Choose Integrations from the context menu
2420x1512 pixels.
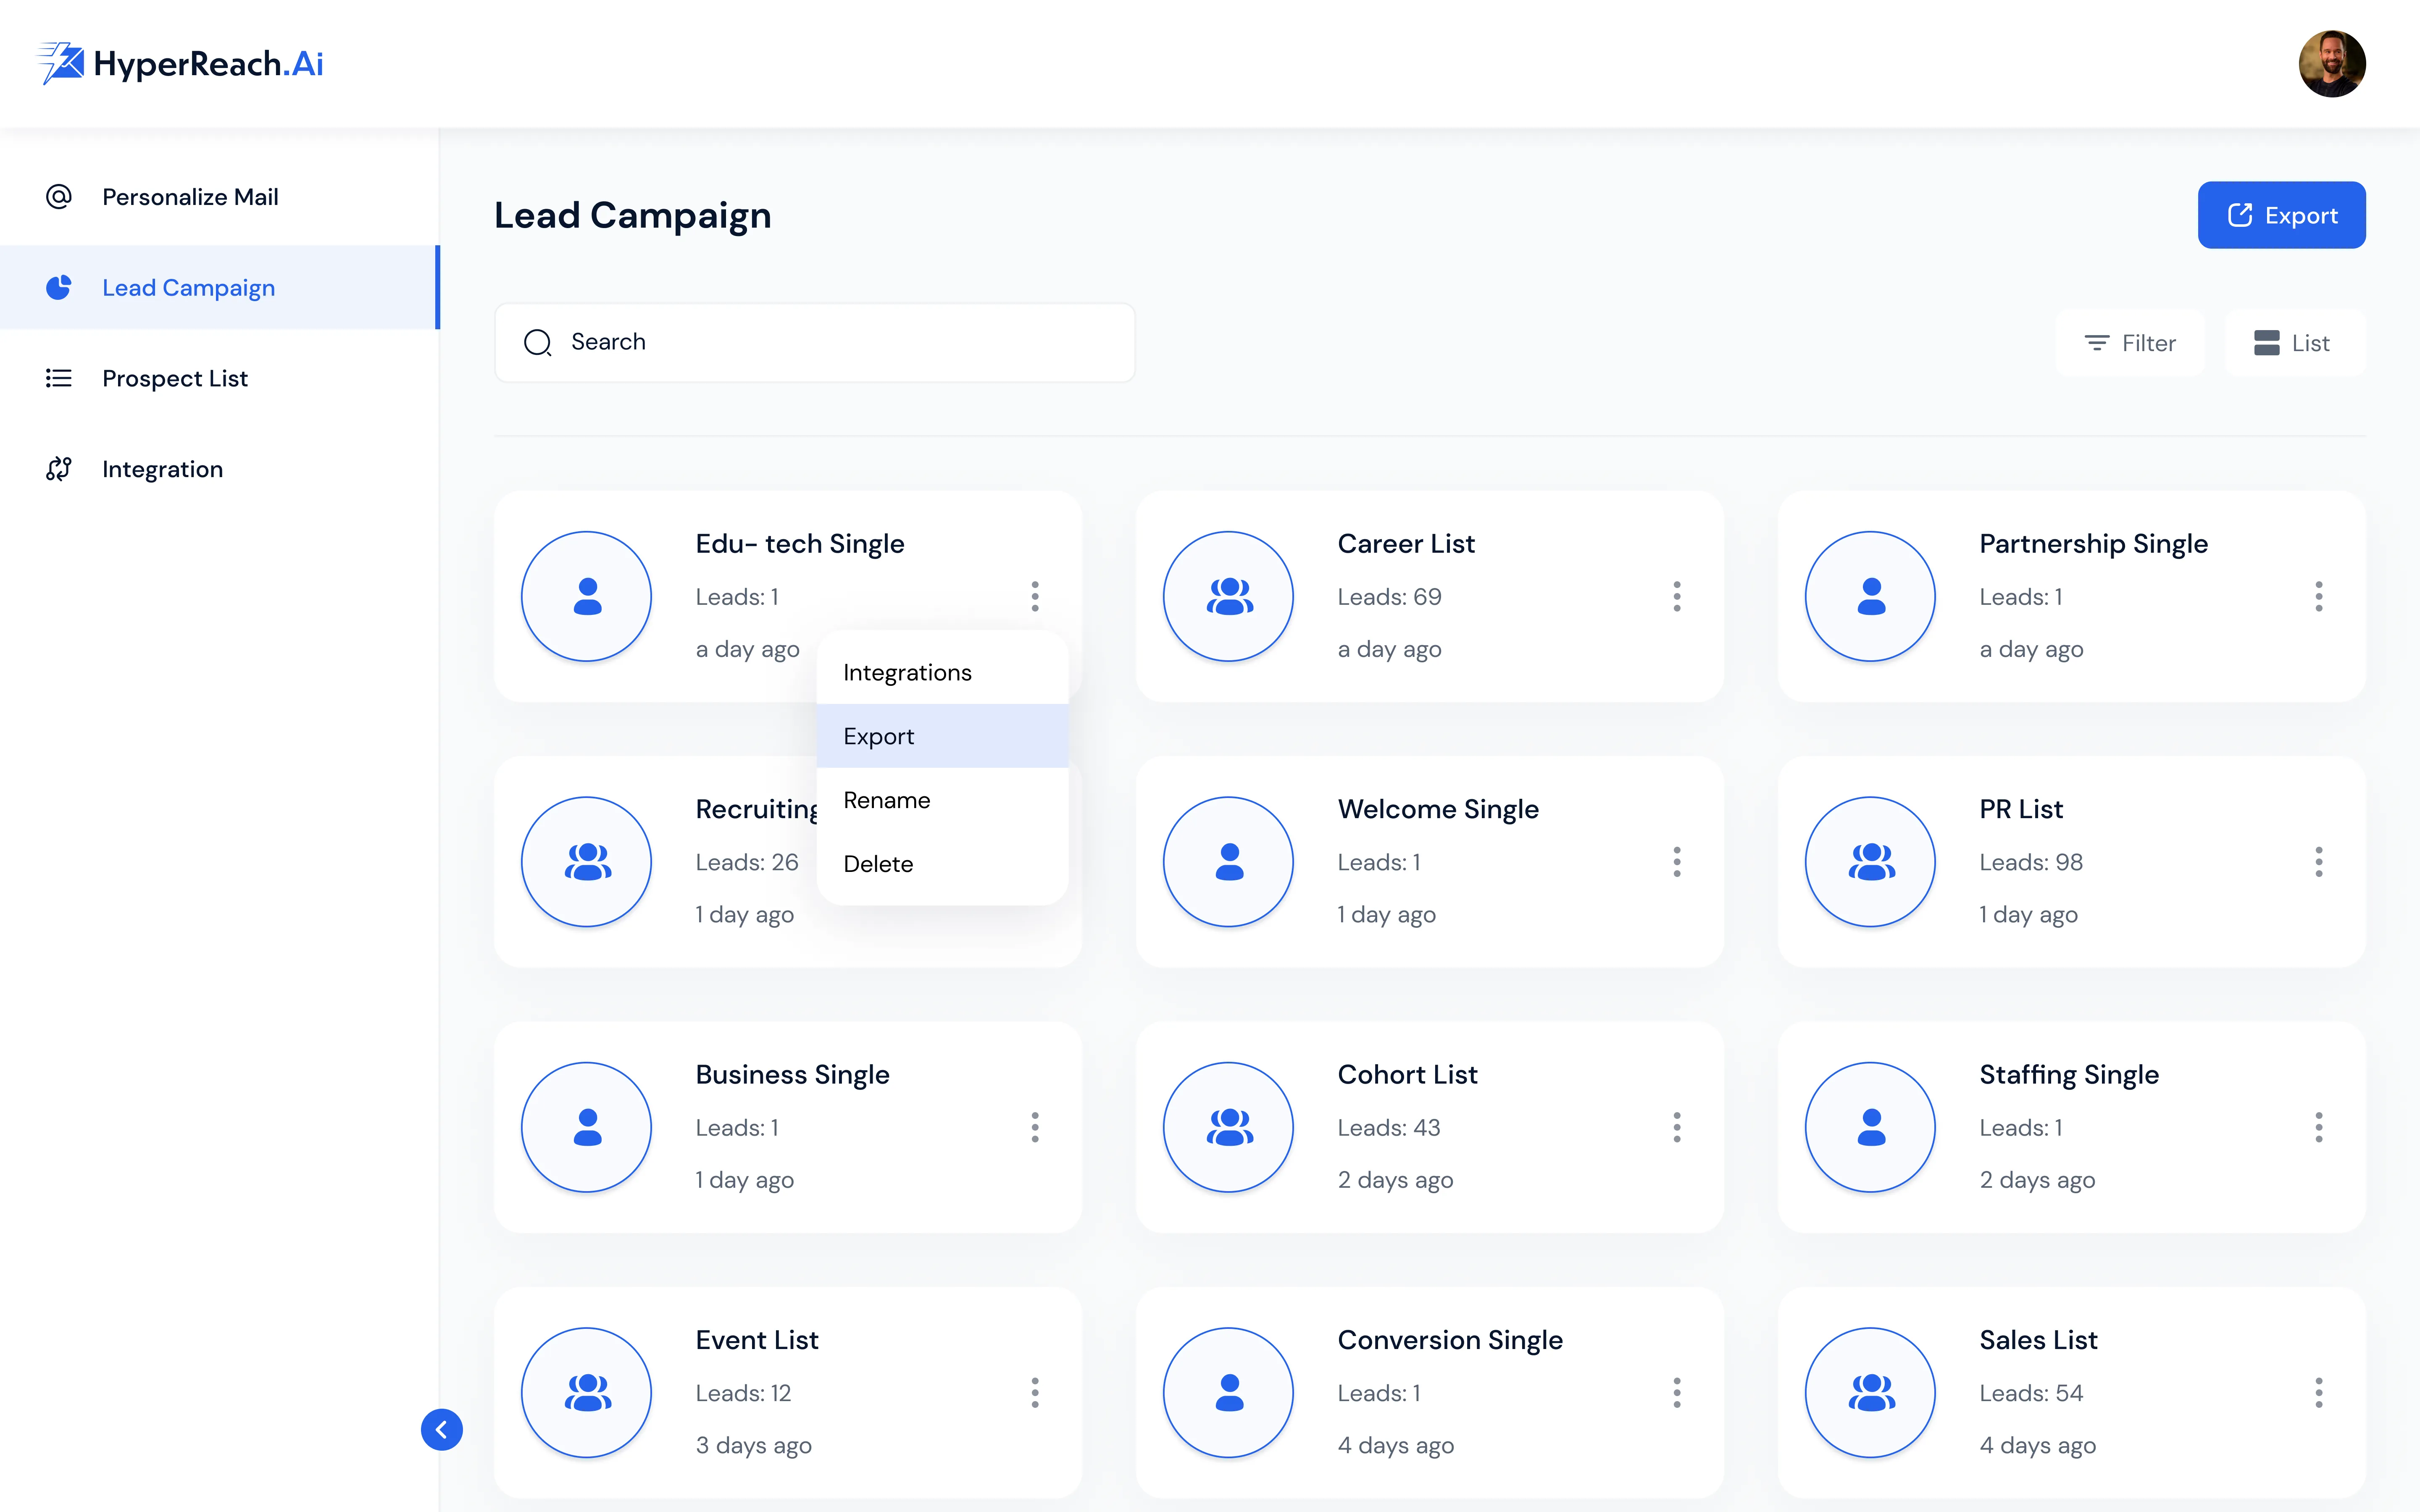[942, 672]
